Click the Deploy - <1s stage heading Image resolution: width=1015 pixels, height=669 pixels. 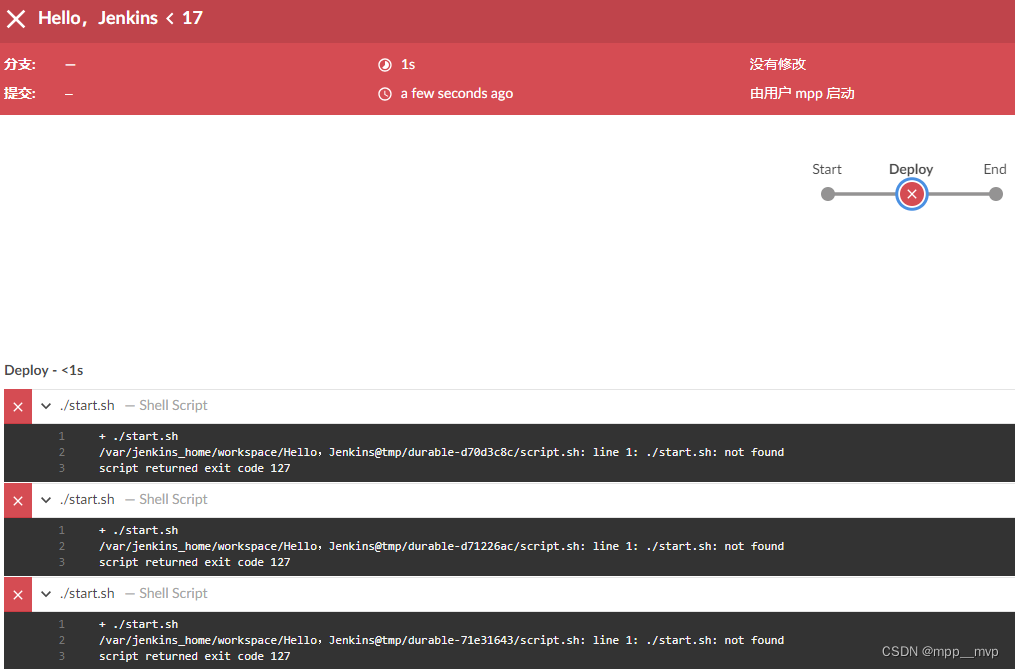click(x=44, y=370)
